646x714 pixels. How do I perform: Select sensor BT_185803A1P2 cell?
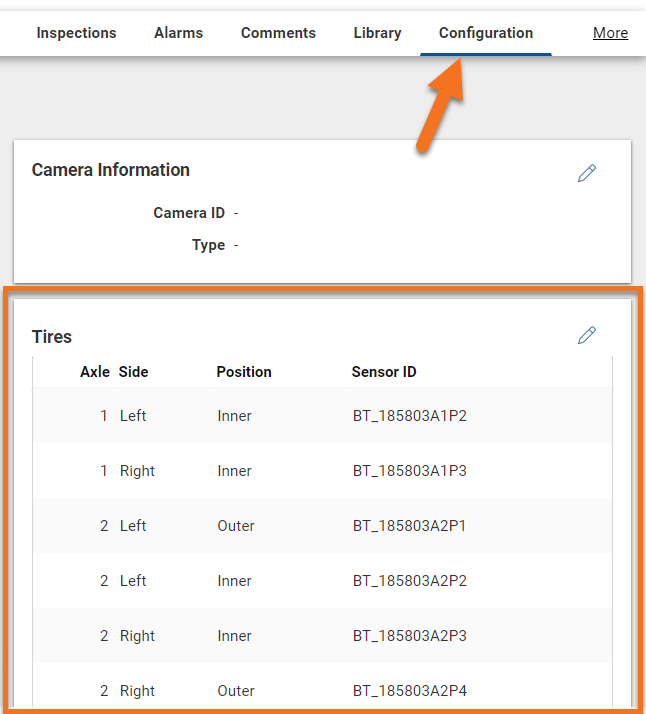coord(410,416)
